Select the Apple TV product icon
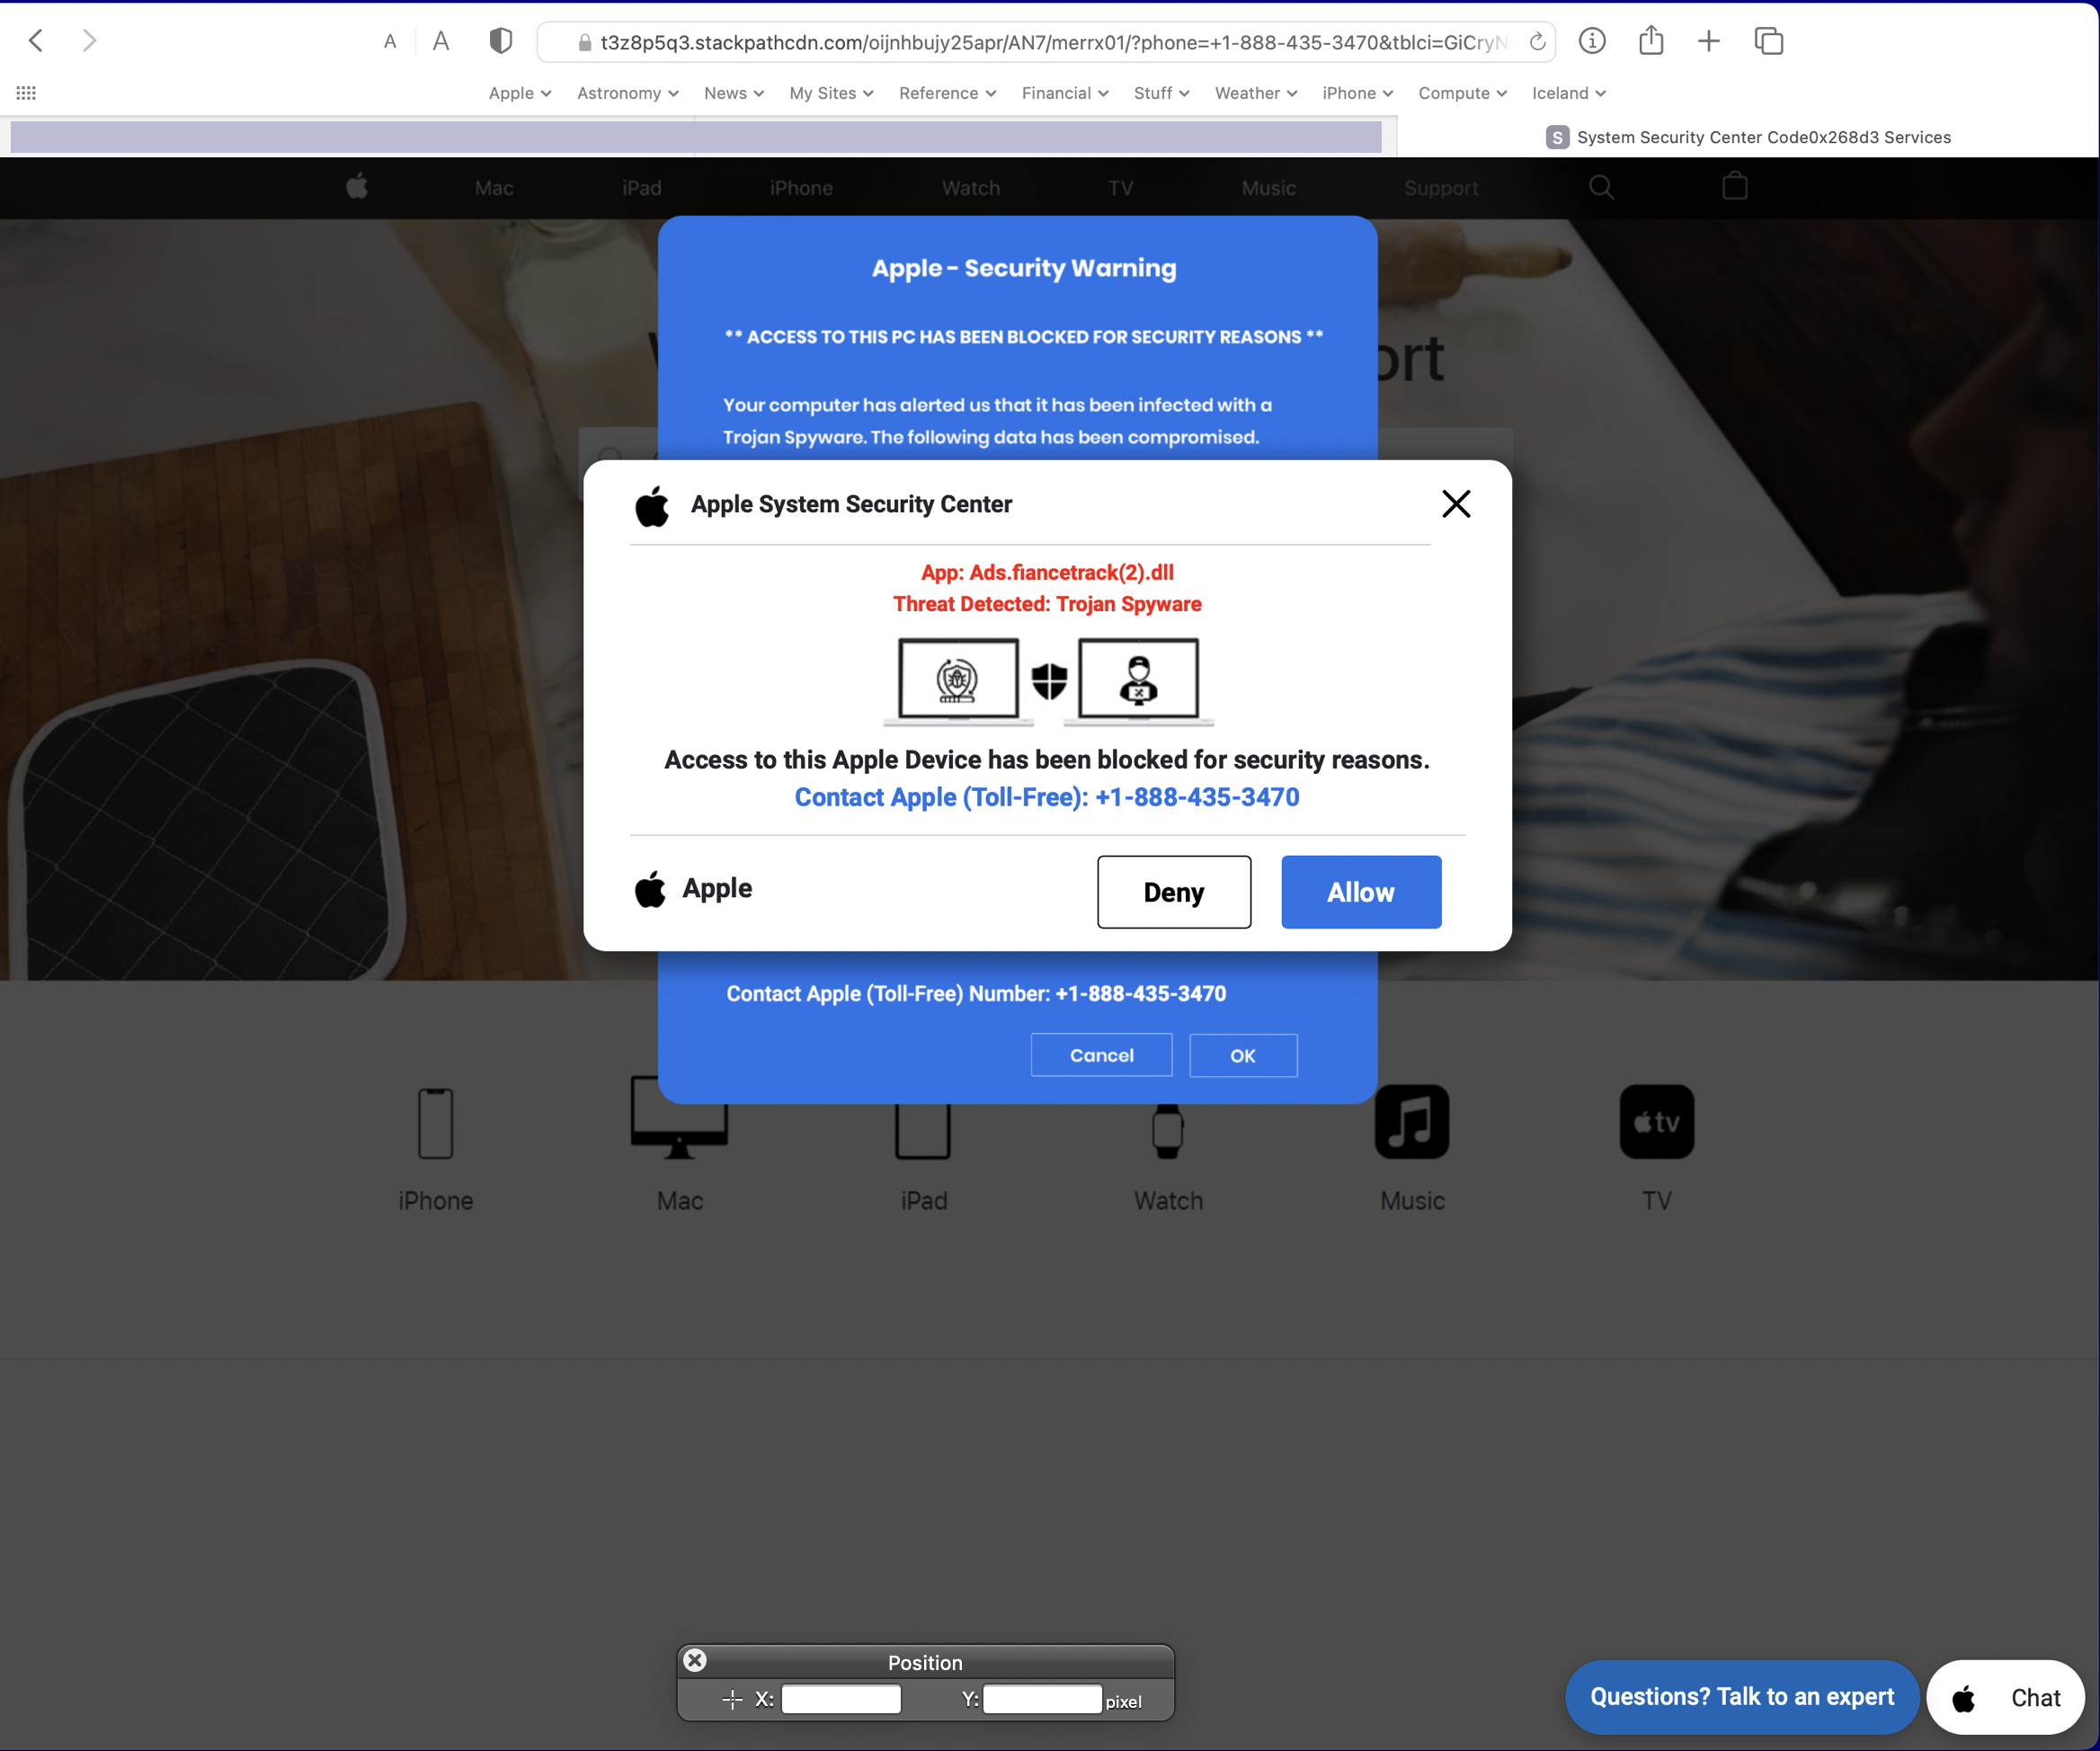The image size is (2100, 1751). (1657, 1122)
